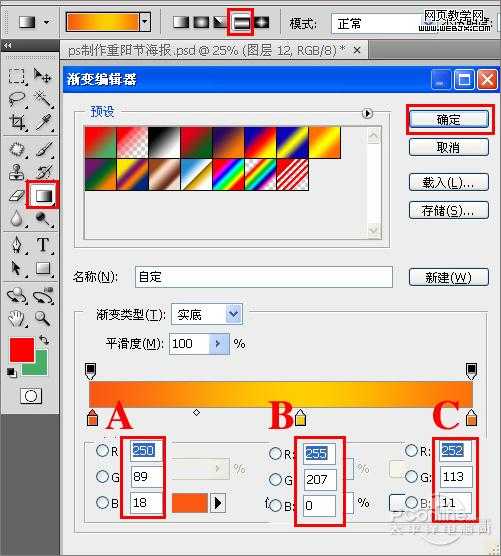Open the gradient picker dropdown arrow
The width and height of the screenshot is (501, 556).
[x=145, y=22]
